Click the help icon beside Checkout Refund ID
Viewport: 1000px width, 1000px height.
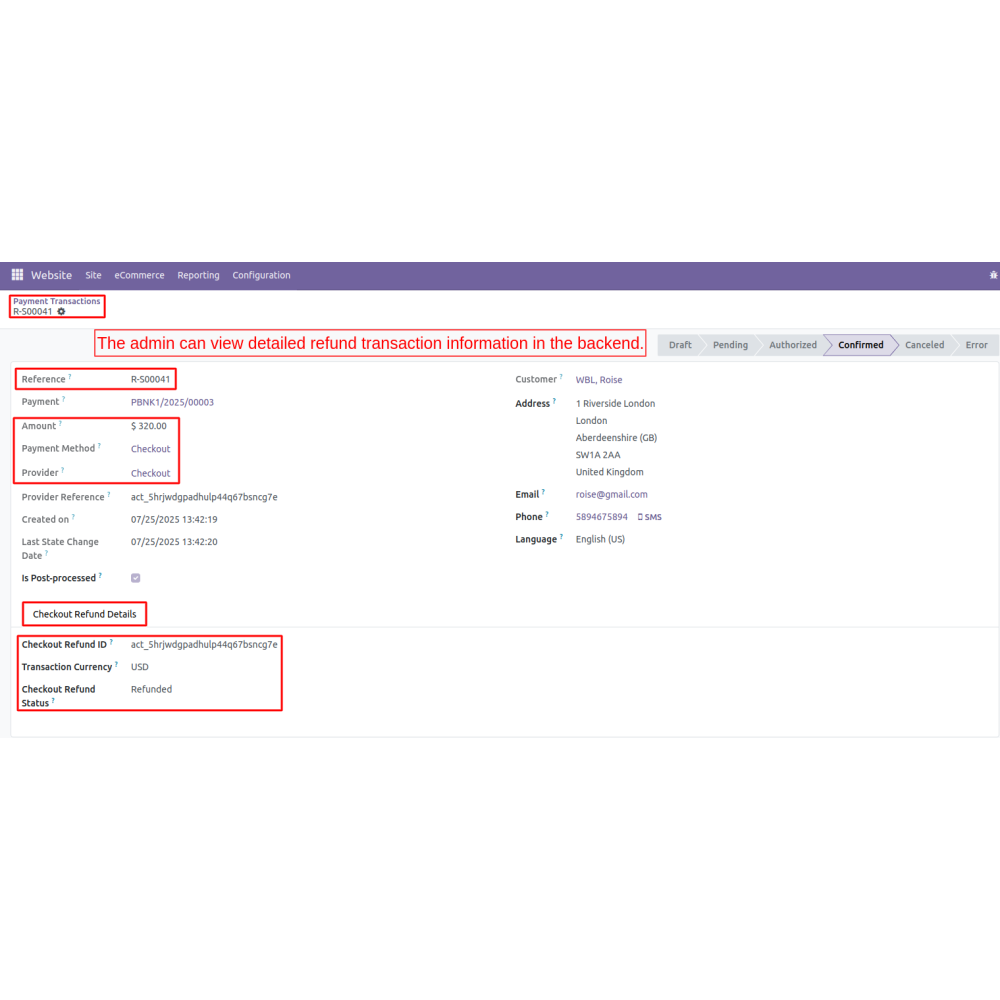(x=111, y=642)
